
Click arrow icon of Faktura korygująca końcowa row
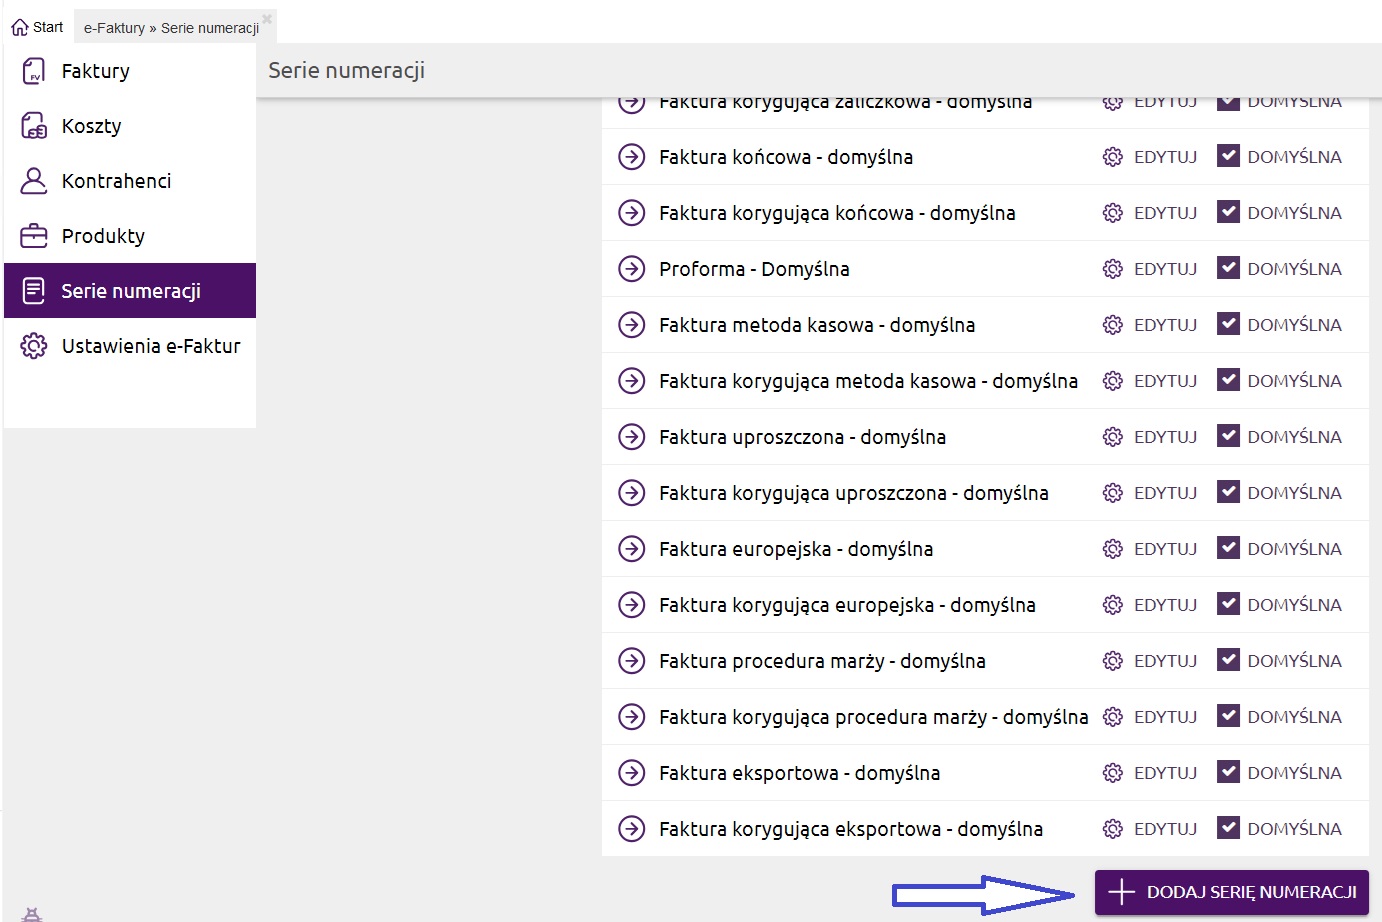click(x=631, y=213)
